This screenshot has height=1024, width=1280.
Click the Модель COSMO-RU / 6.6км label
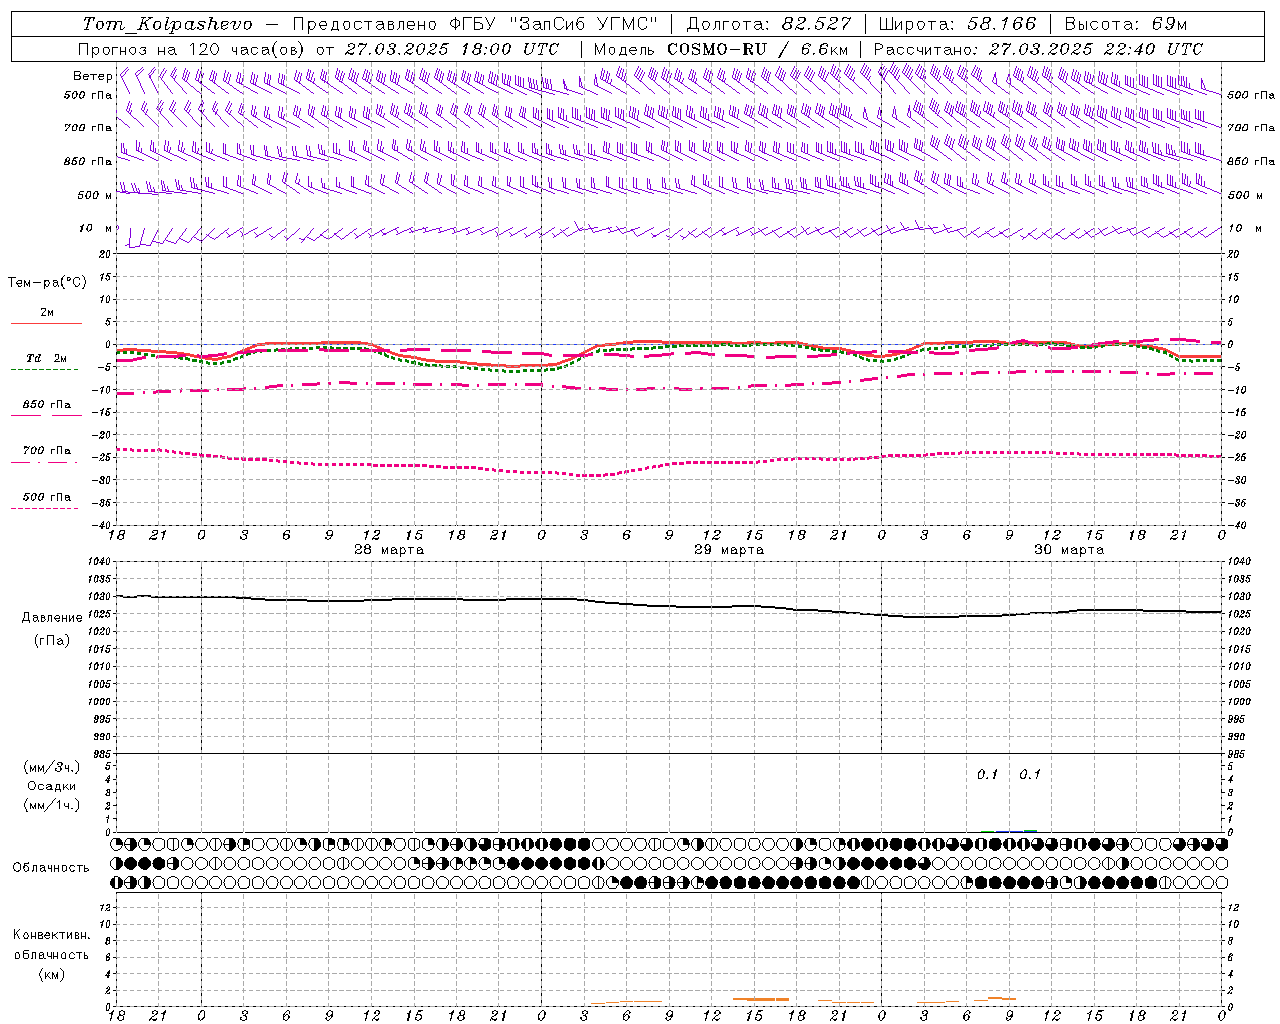(721, 49)
